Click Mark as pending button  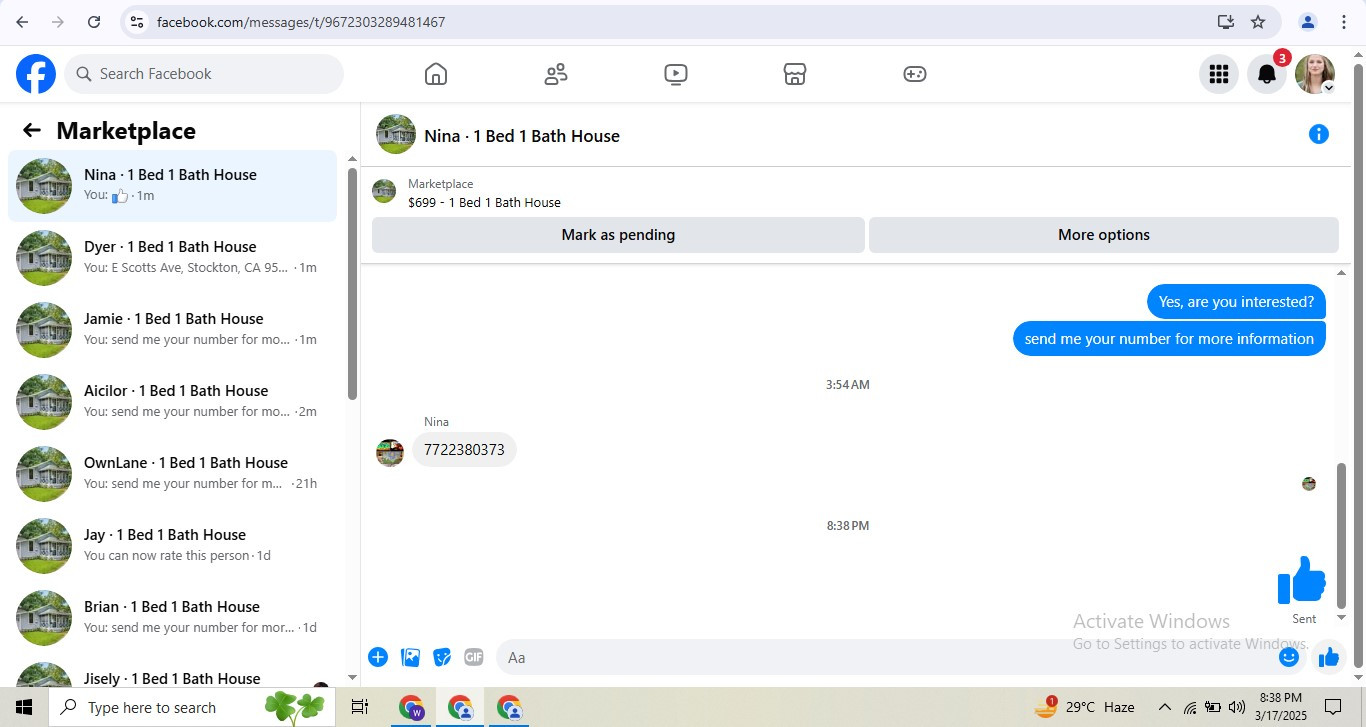pos(618,235)
